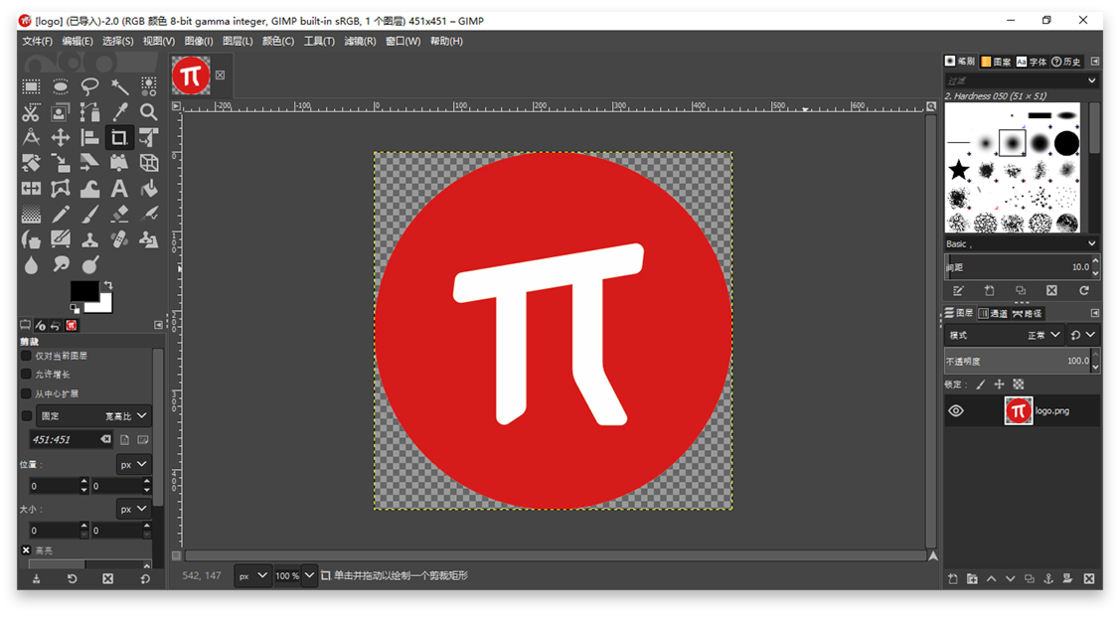Clear the 451:451 aspect ratio field
This screenshot has height=617, width=1120.
[106, 439]
